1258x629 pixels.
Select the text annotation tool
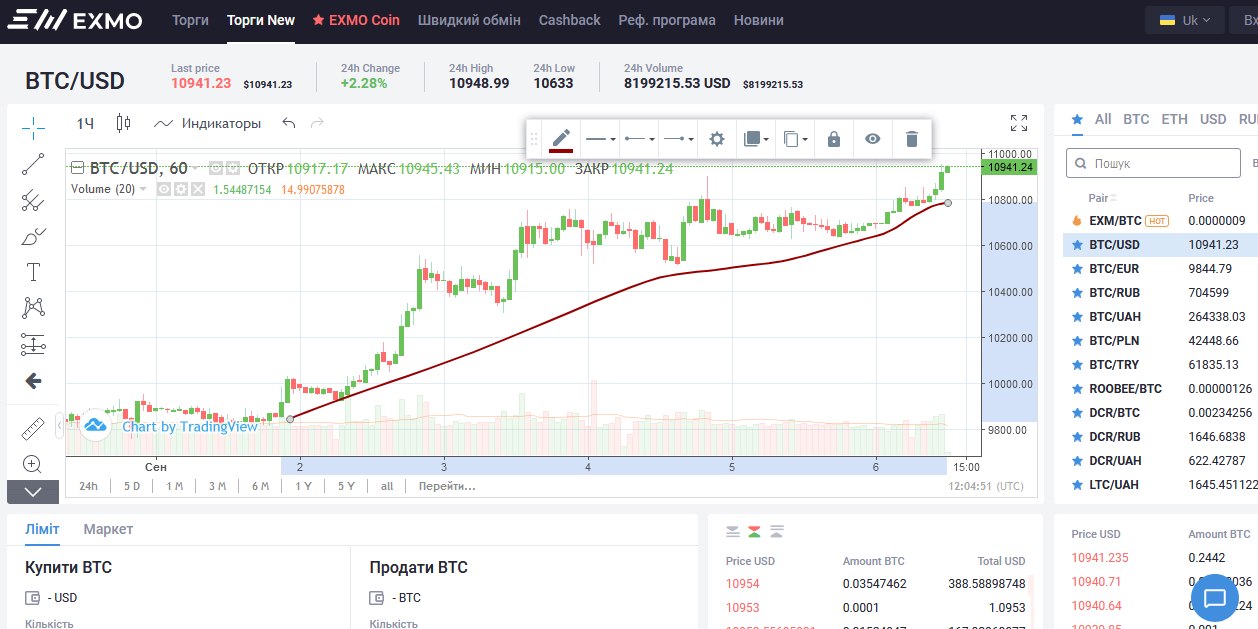click(33, 272)
